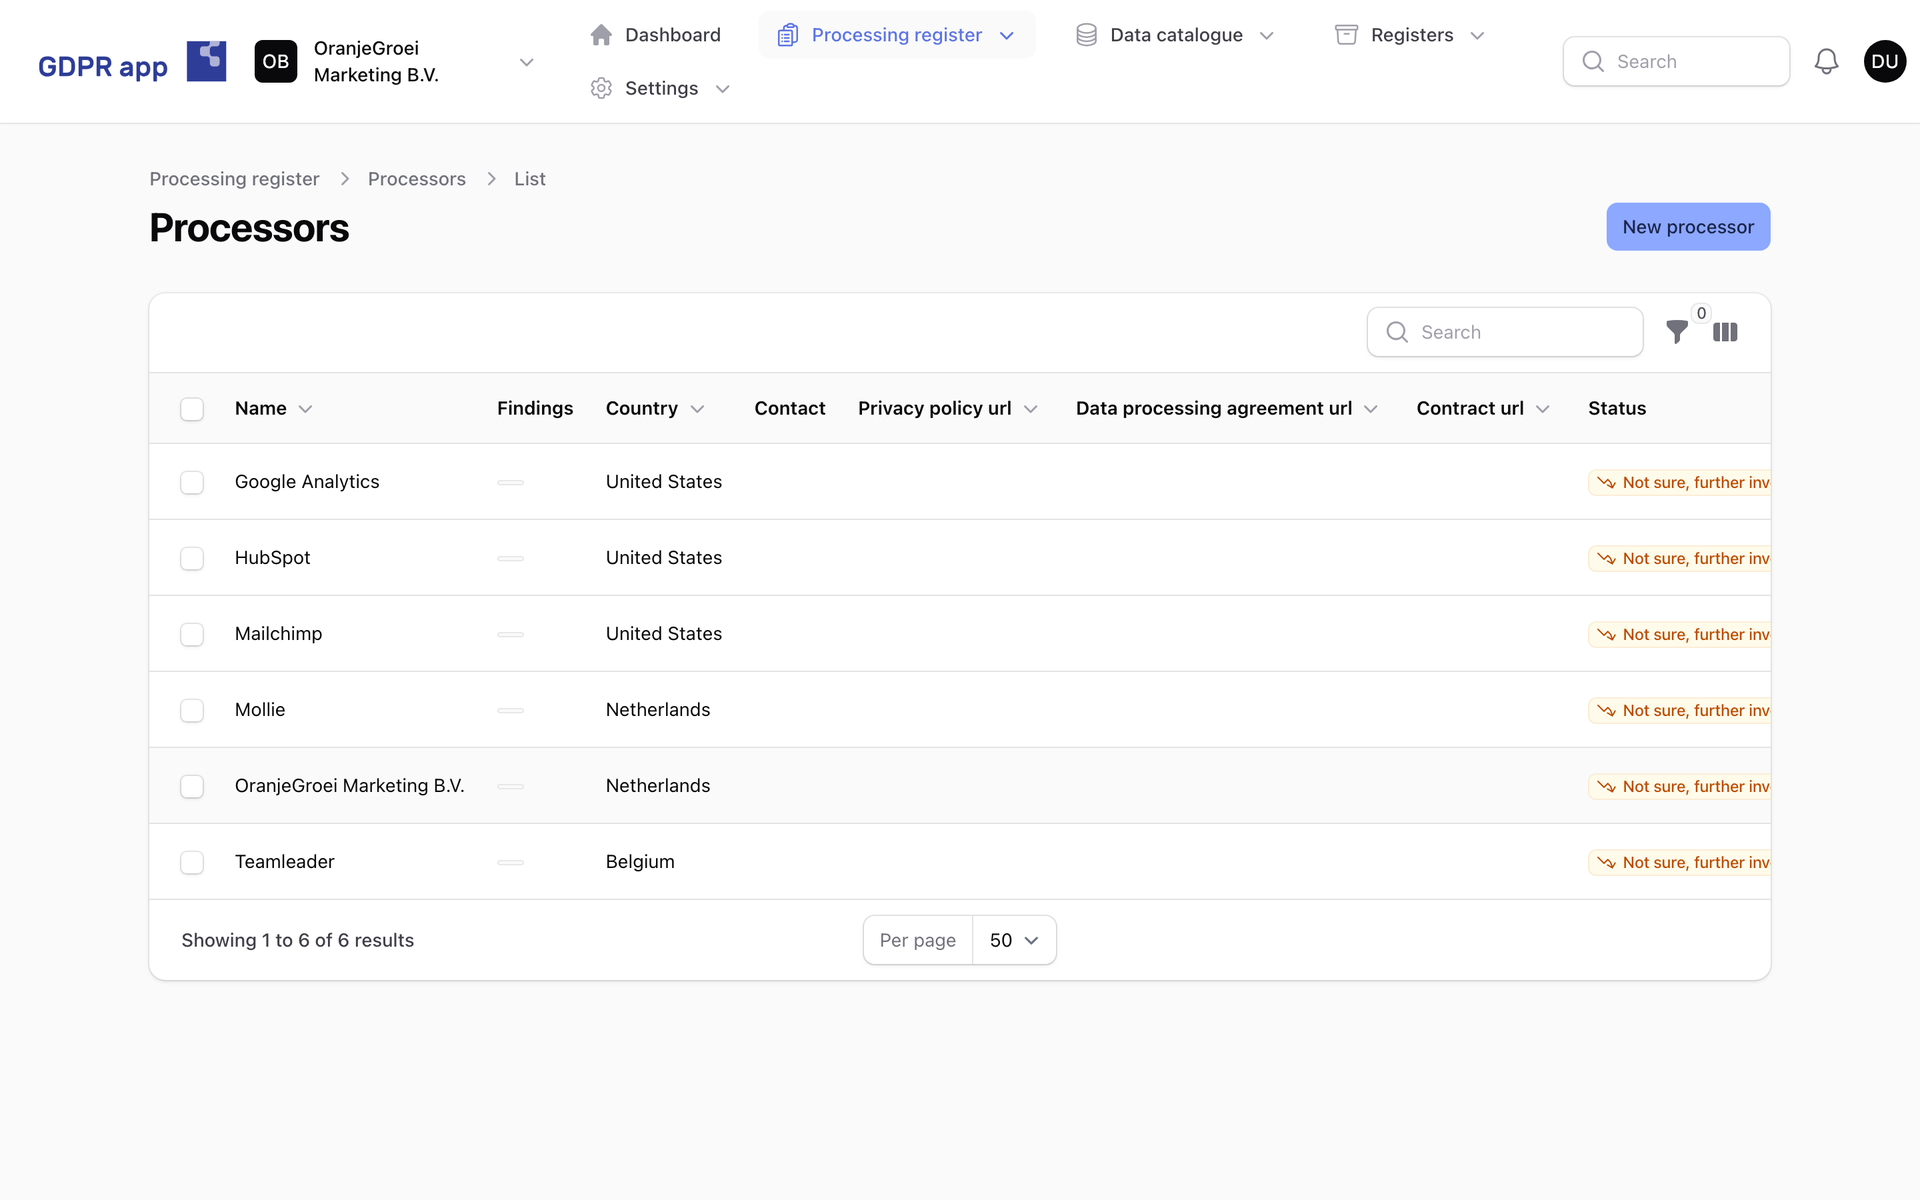Expand the Data catalogue menu chevron
The height and width of the screenshot is (1200, 1920).
[x=1267, y=36]
